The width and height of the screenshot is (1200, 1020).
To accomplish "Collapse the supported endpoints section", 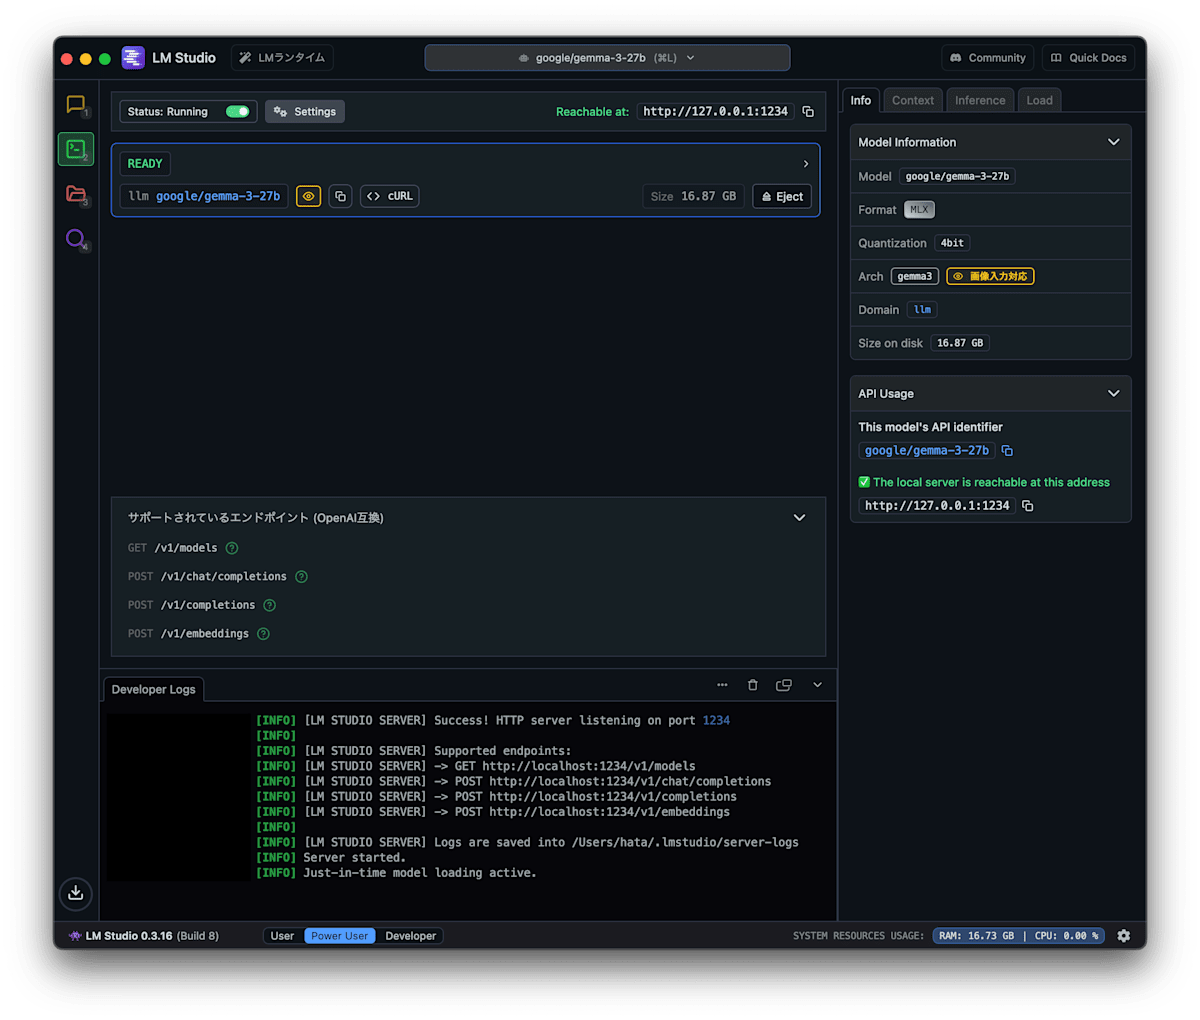I will pos(799,518).
